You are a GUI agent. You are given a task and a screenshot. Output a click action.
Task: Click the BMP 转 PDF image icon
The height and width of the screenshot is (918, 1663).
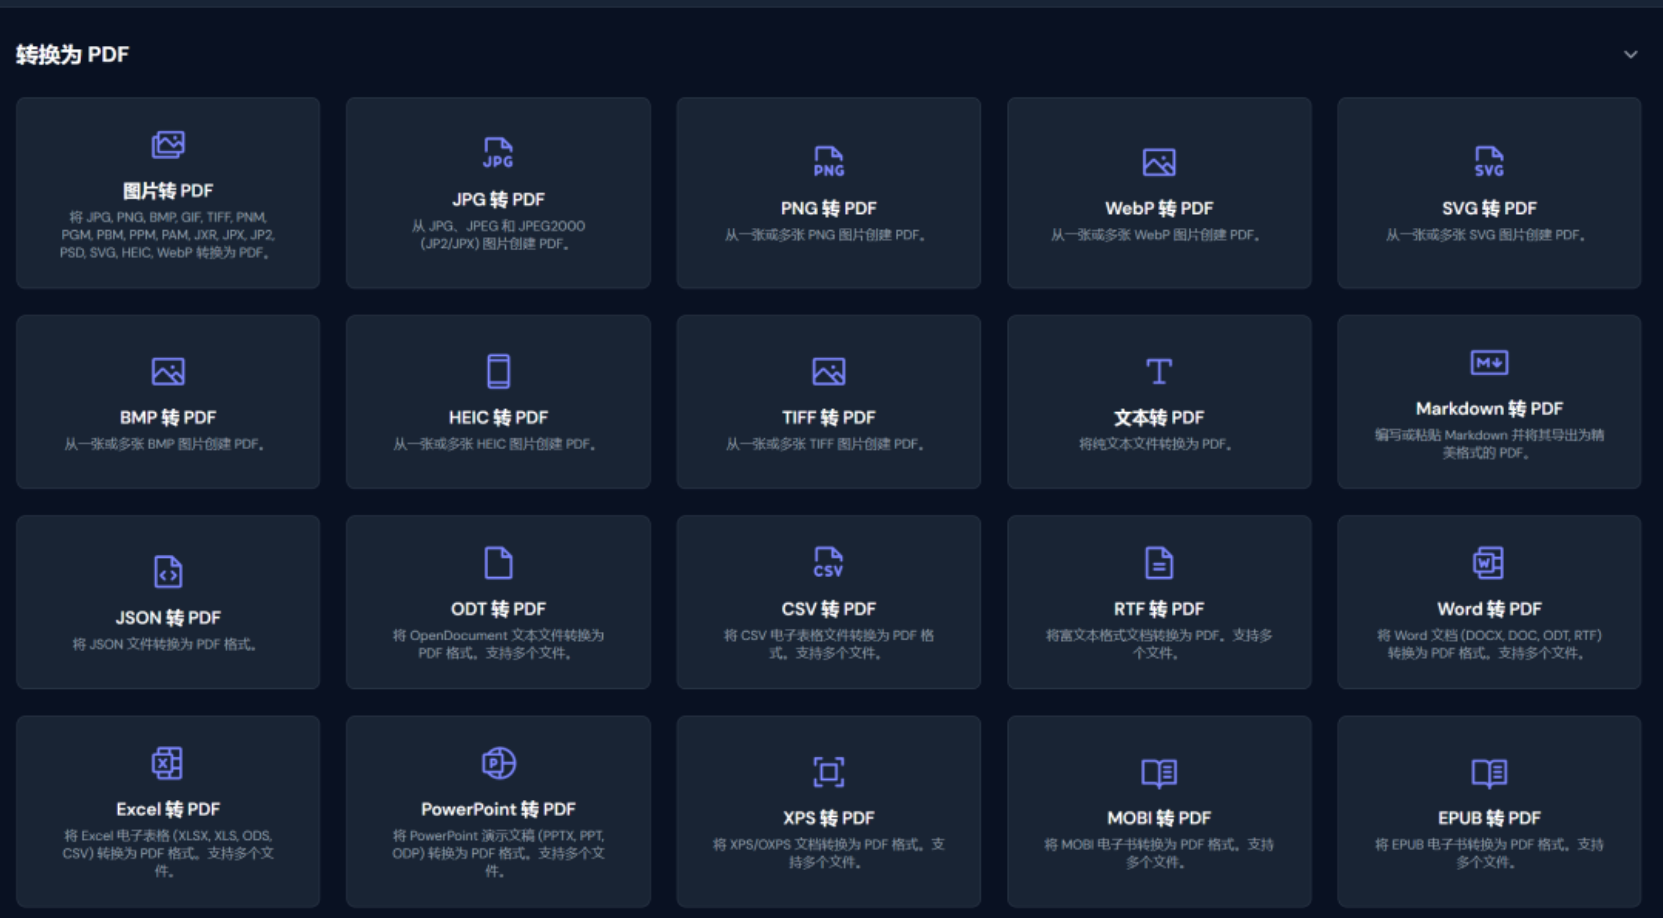[x=168, y=372]
